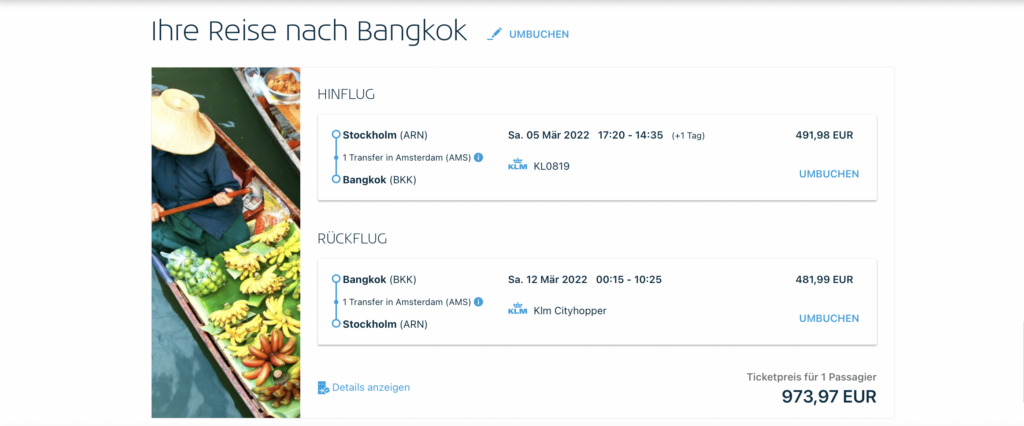The image size is (1024, 426).
Task: Click the Bangkok floating market photo
Action: (x=226, y=242)
